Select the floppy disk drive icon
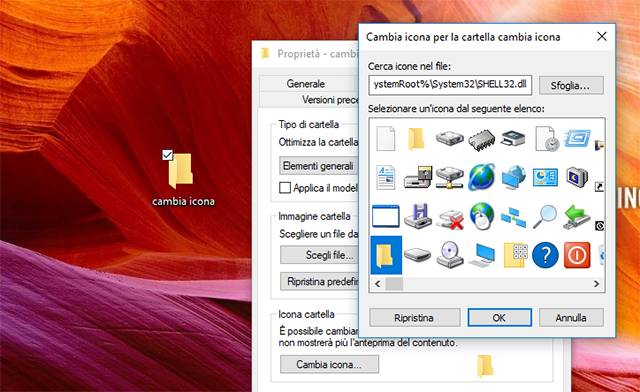640x392 pixels. [418, 216]
